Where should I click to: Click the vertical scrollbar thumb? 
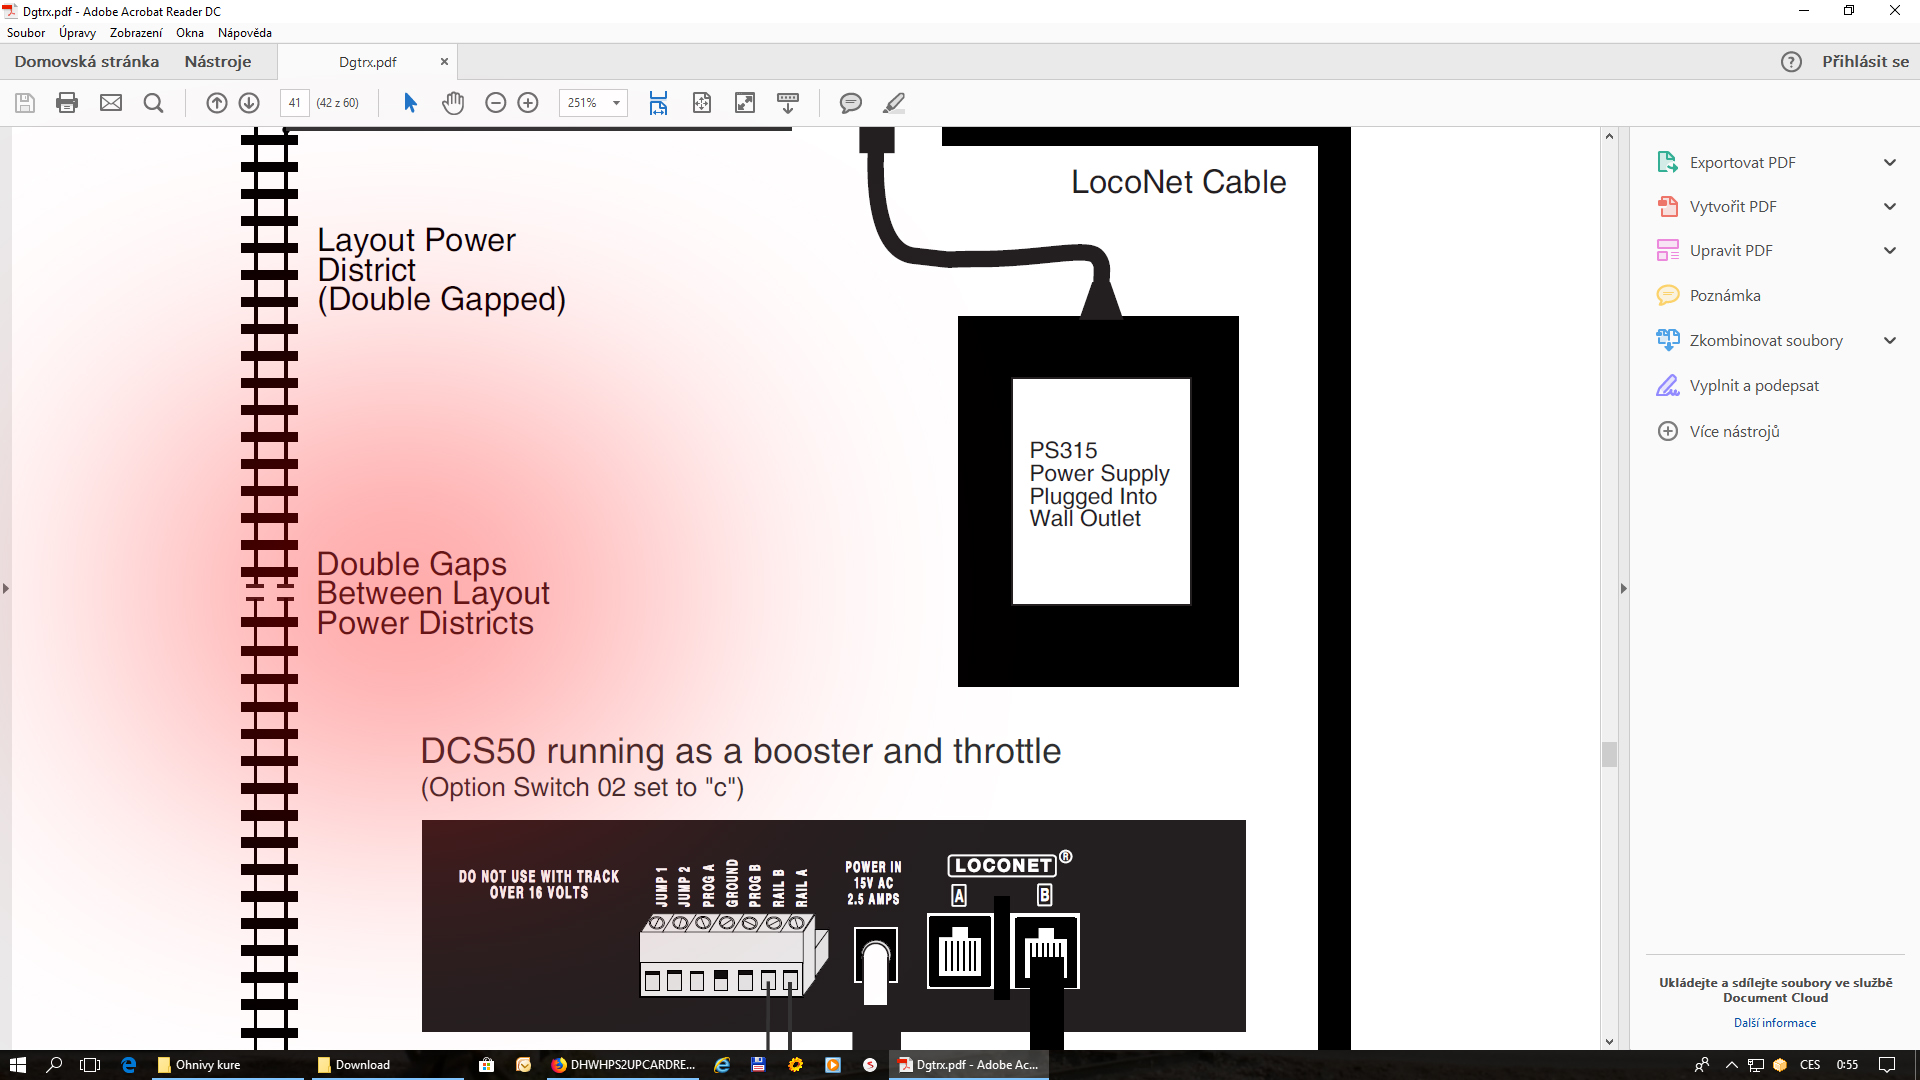1609,754
